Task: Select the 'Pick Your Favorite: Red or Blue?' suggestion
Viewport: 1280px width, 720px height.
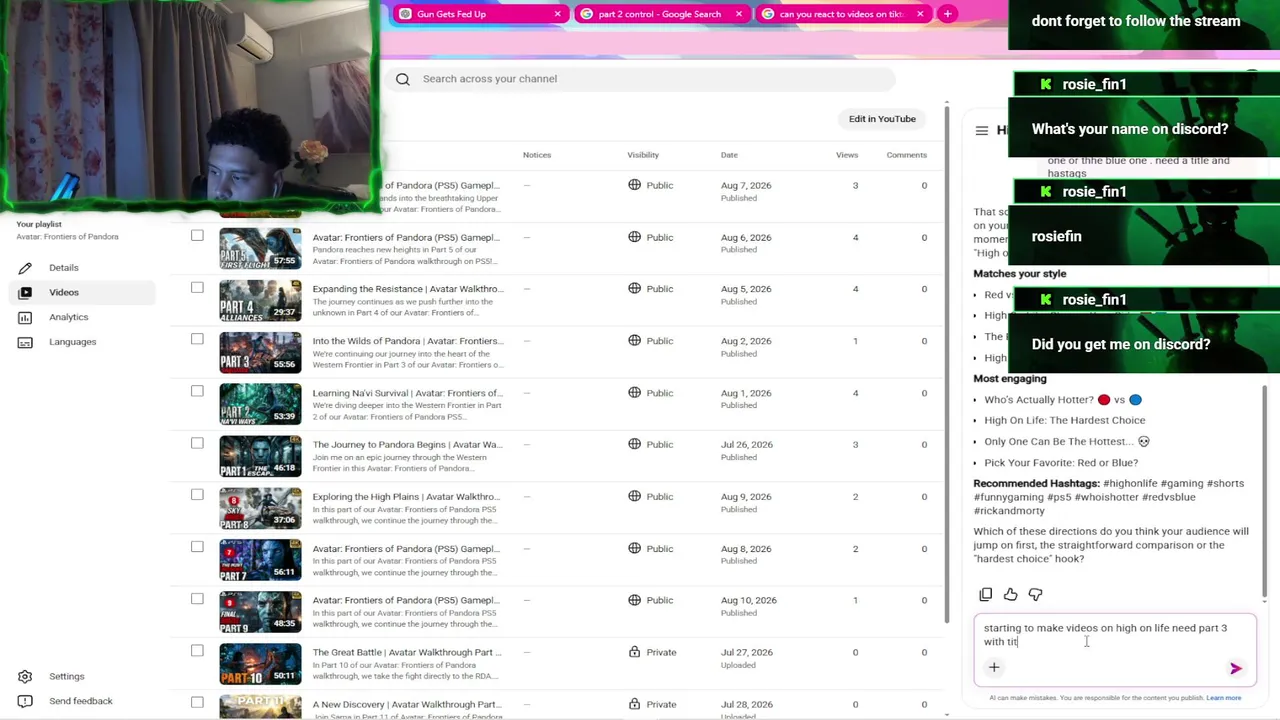Action: [x=1061, y=463]
